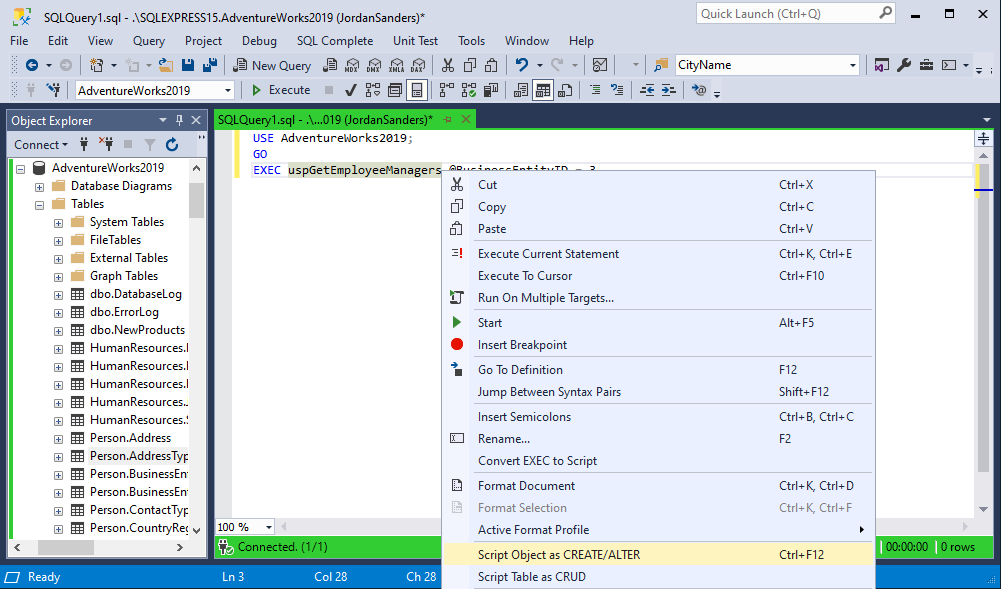Navigate backward with the blue back arrow
This screenshot has width=1001, height=589.
pyautogui.click(x=31, y=65)
